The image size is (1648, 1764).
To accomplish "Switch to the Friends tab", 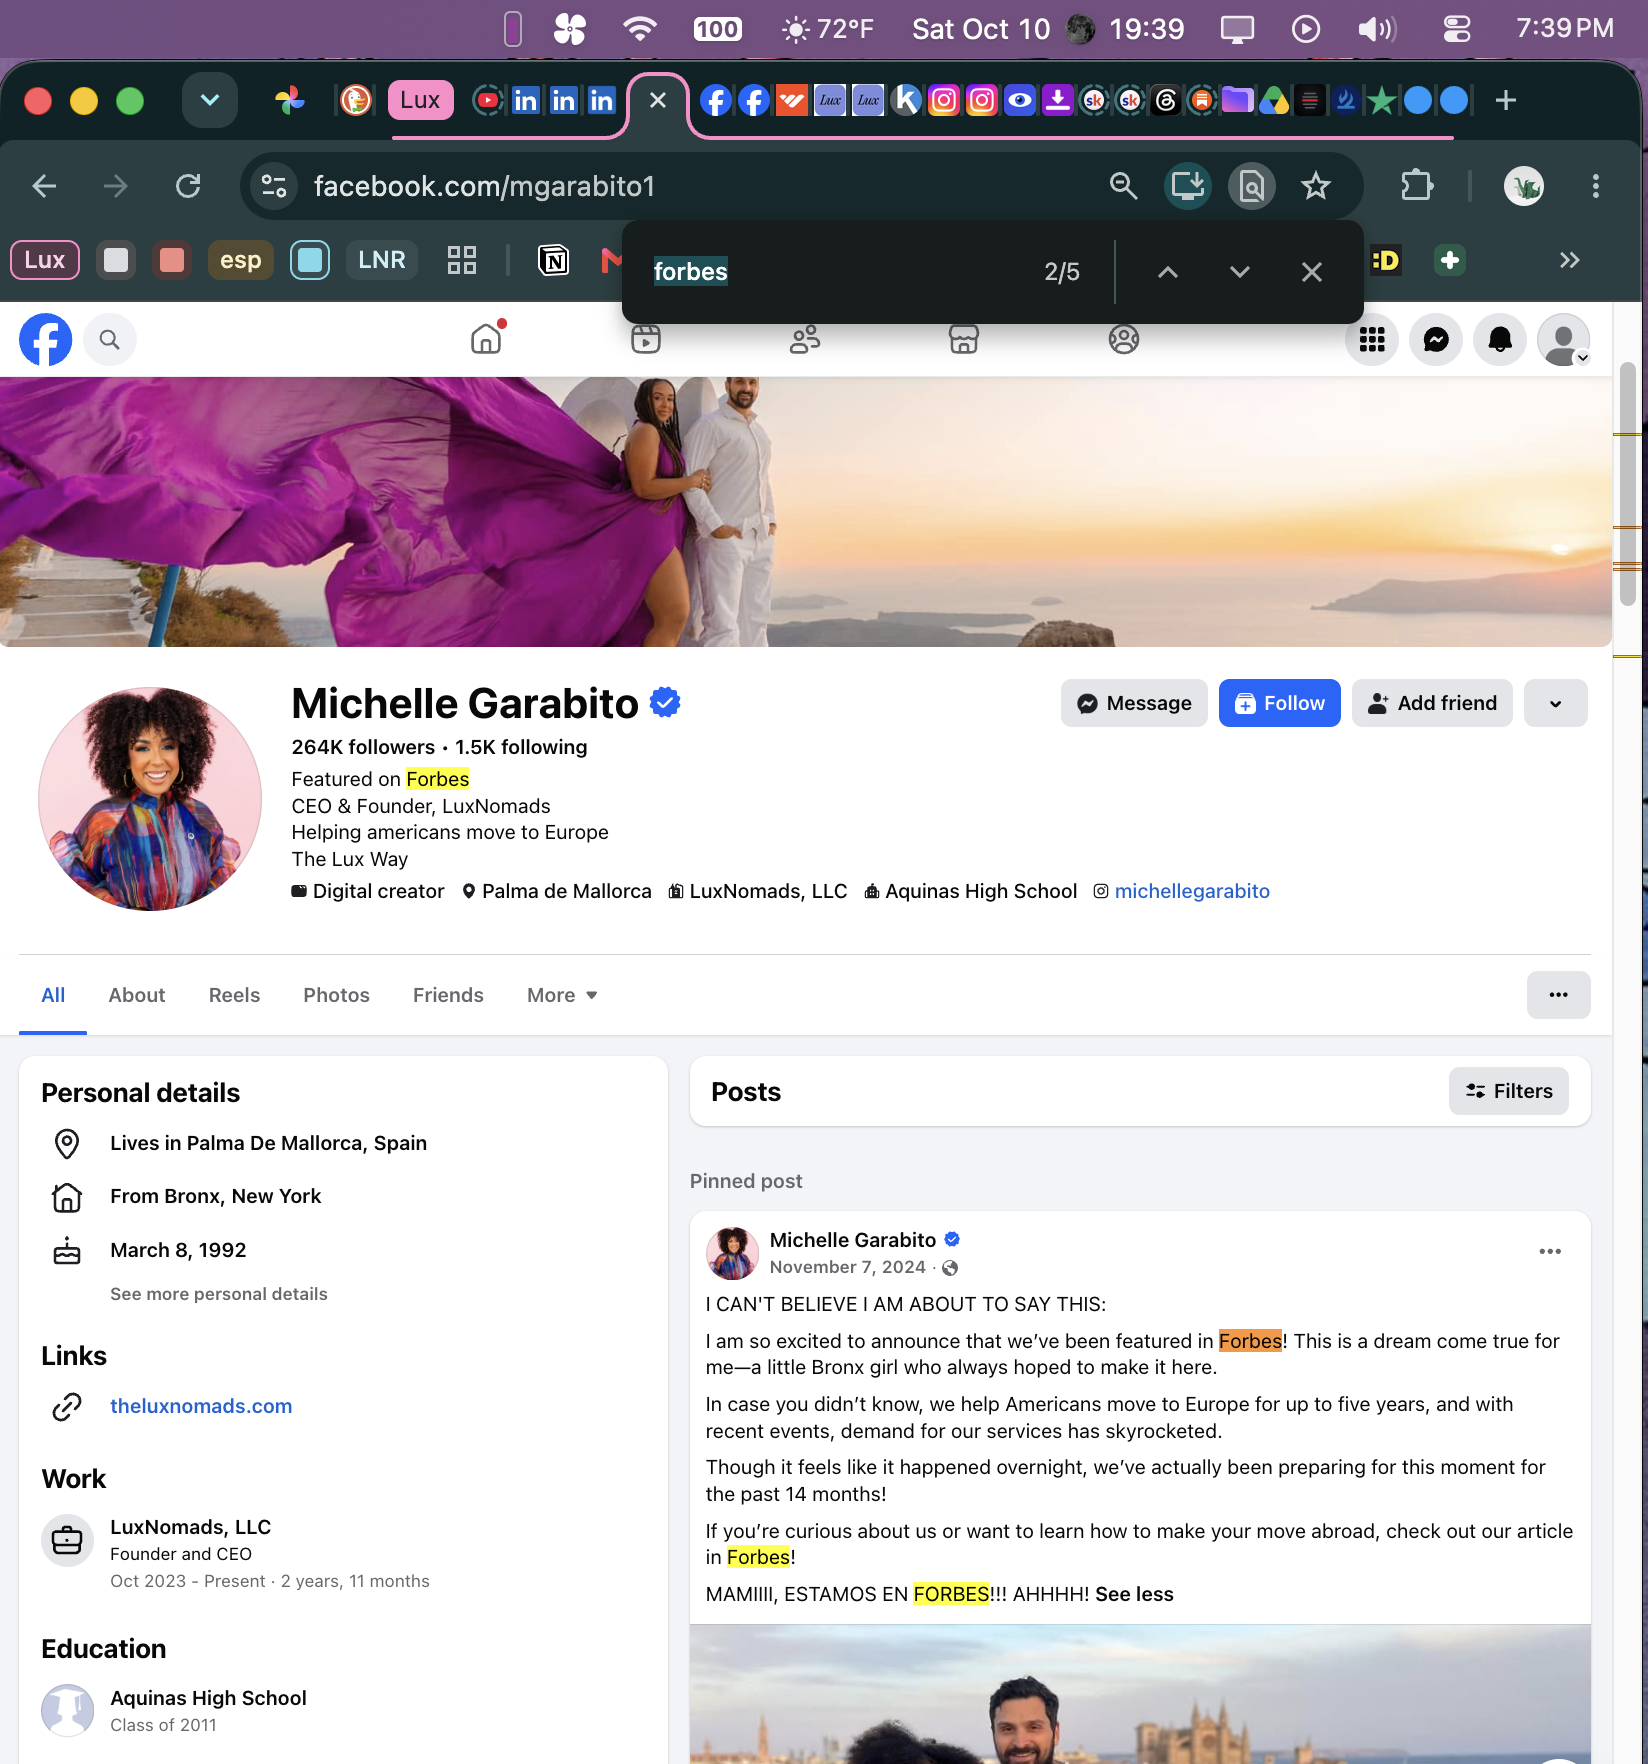I will [x=448, y=995].
